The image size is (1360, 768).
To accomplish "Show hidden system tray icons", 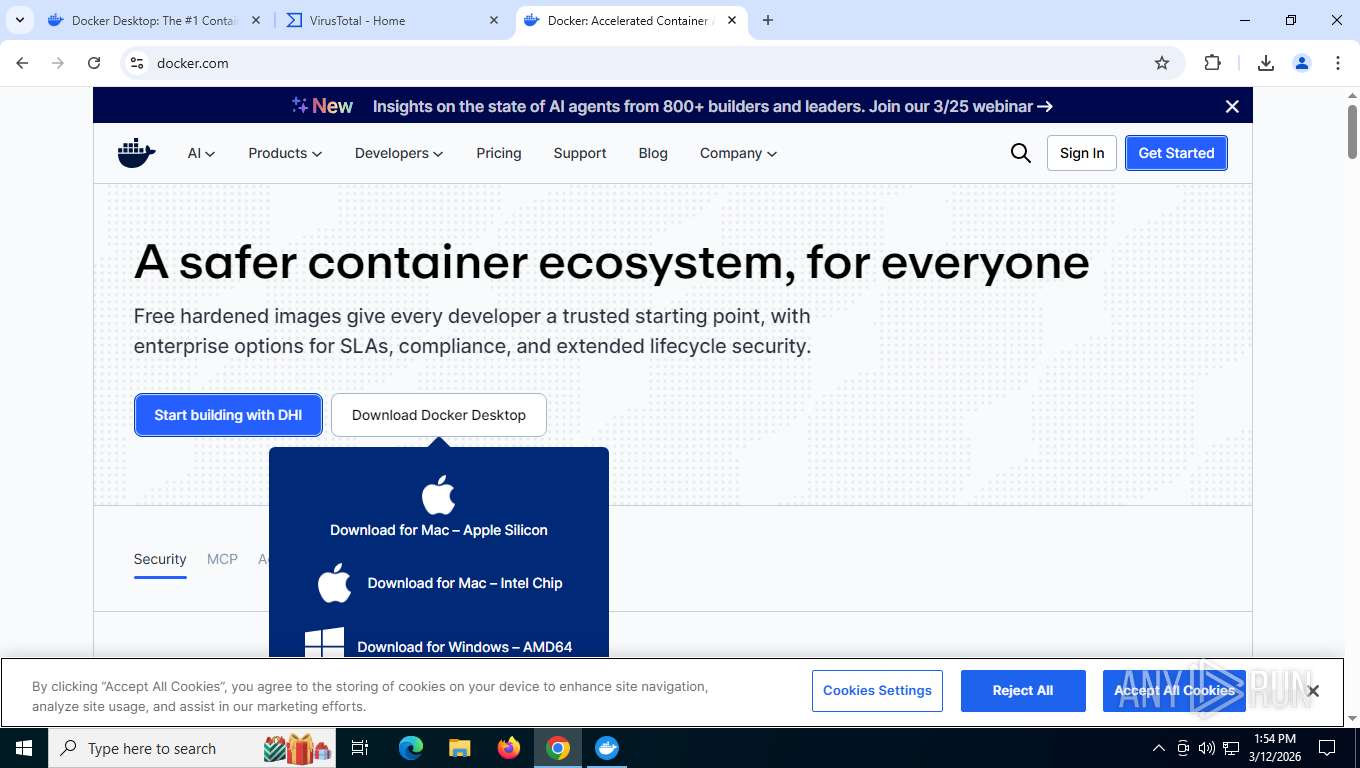I will [1159, 748].
